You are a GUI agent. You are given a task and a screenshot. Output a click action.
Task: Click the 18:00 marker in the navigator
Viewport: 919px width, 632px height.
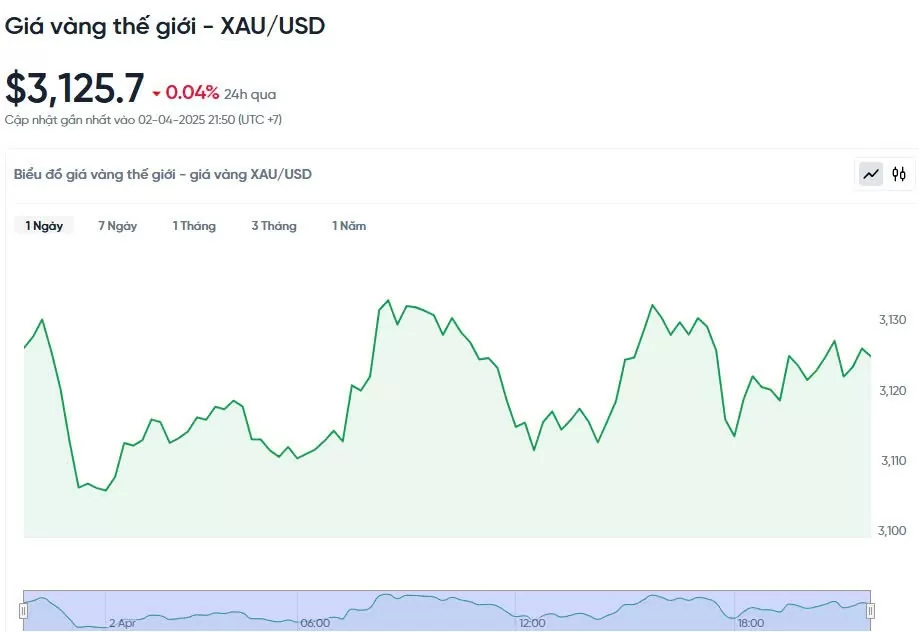pos(751,623)
